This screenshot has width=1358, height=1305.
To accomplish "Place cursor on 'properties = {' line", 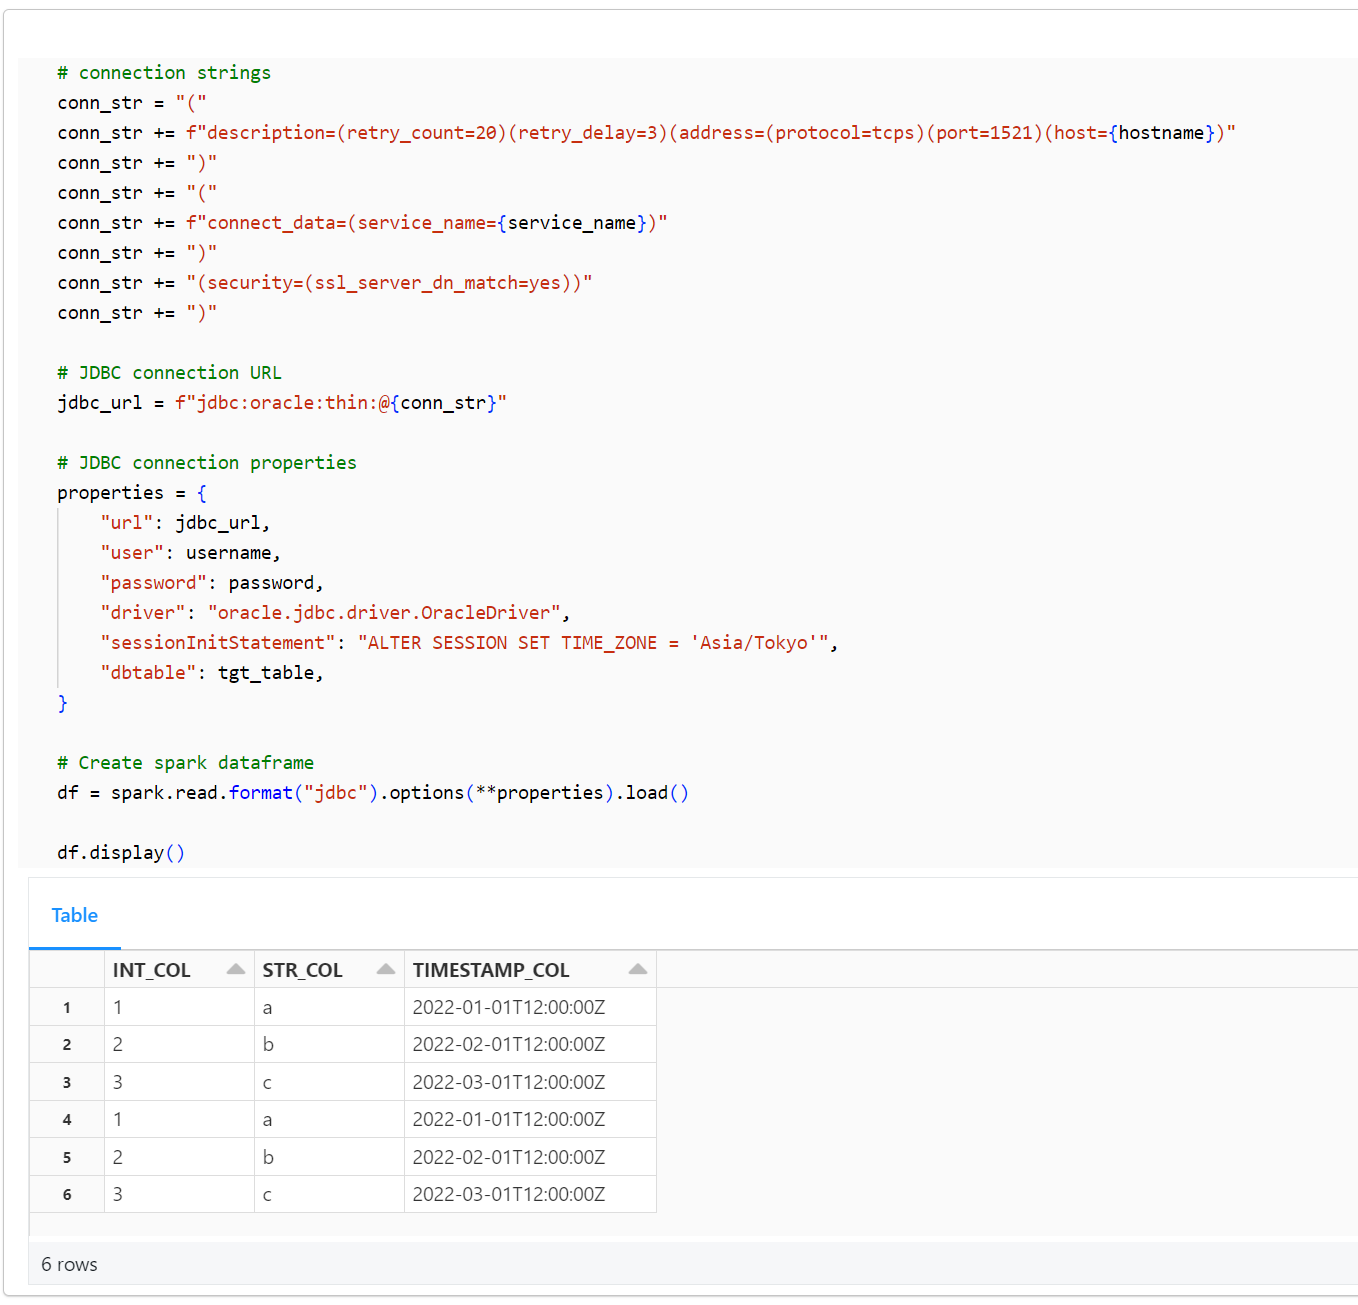I will 132,493.
